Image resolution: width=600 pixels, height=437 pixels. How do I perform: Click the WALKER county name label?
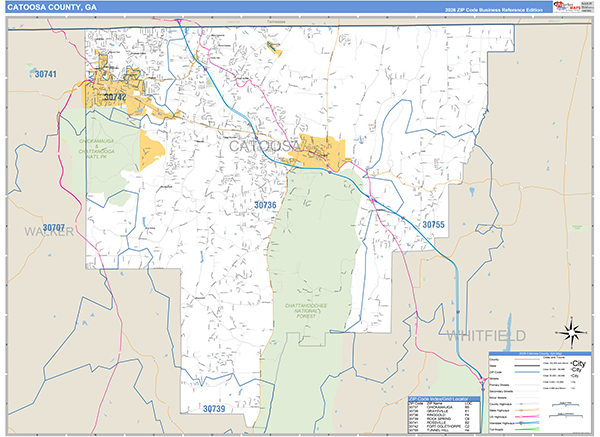49,232
